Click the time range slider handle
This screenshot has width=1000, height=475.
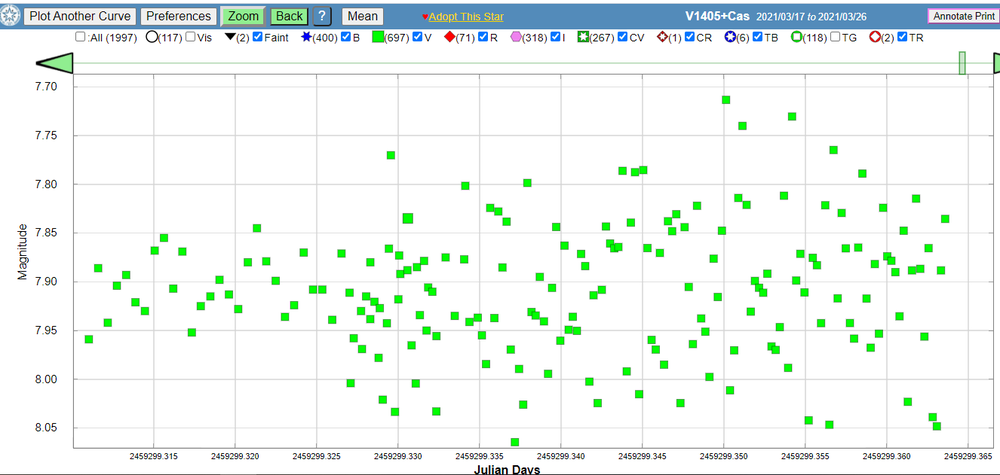962,63
